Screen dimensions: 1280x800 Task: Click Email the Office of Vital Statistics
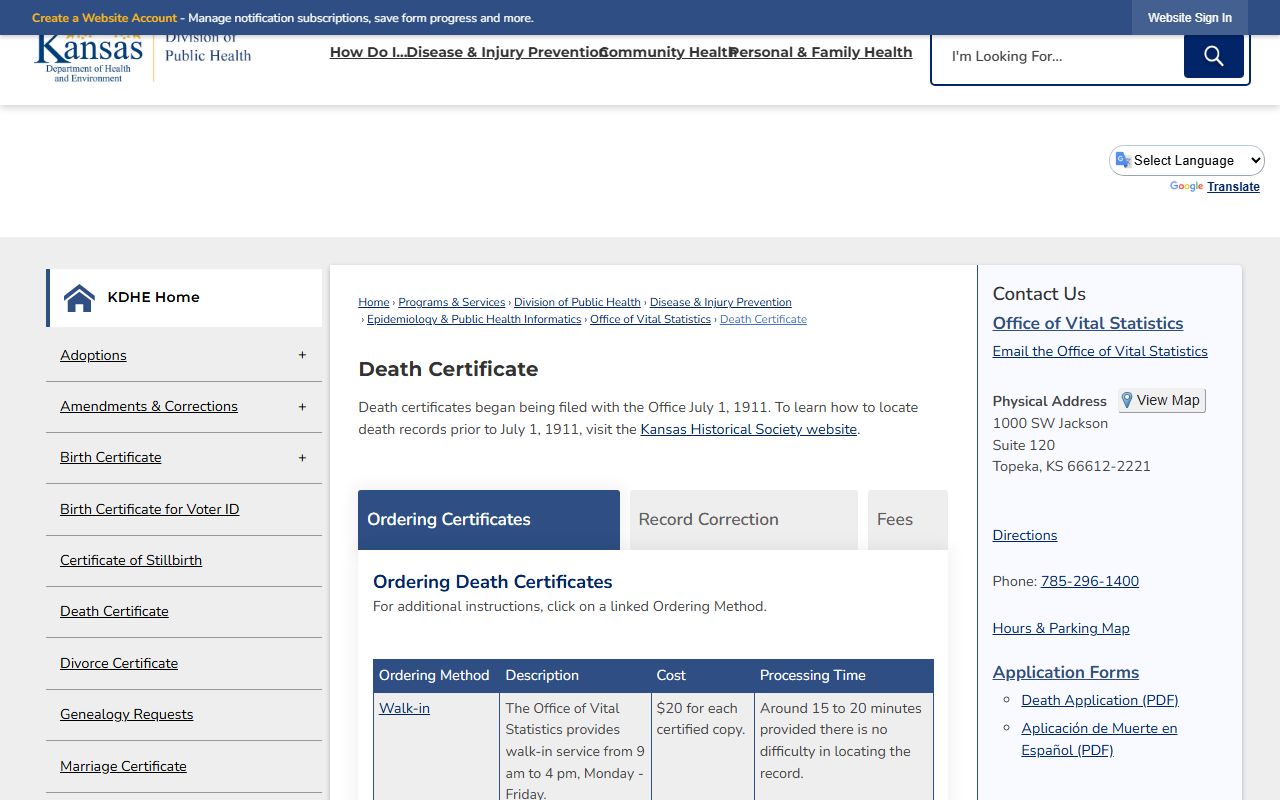[x=1100, y=351]
